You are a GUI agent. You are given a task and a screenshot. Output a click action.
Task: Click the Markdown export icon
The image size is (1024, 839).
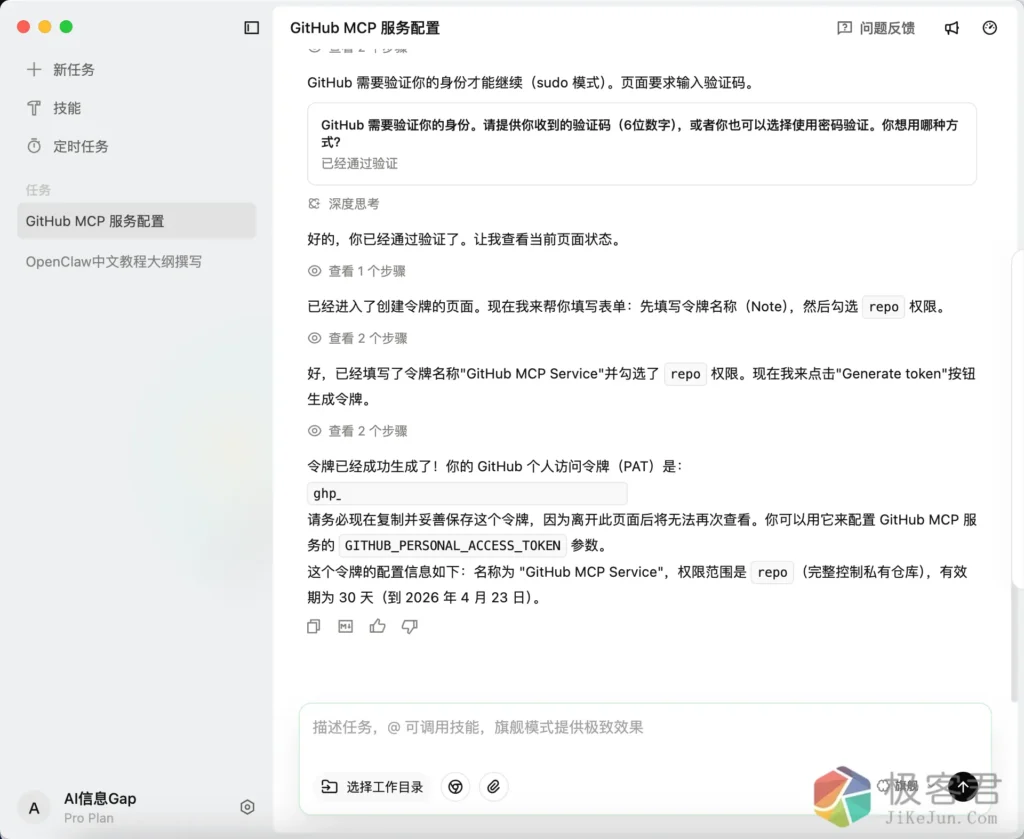346,626
